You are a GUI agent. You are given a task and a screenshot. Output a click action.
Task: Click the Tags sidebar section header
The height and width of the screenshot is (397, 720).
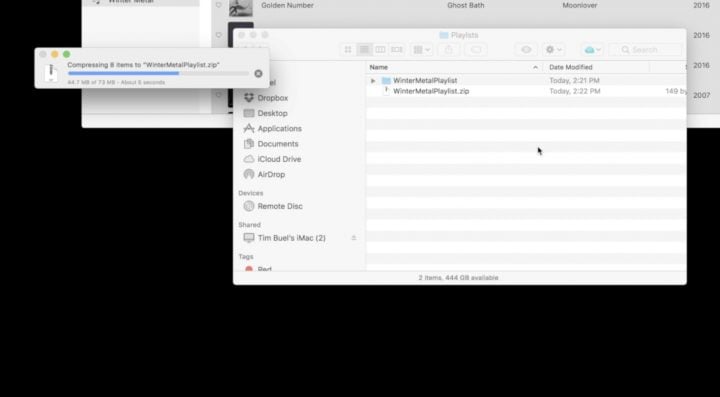pos(246,257)
